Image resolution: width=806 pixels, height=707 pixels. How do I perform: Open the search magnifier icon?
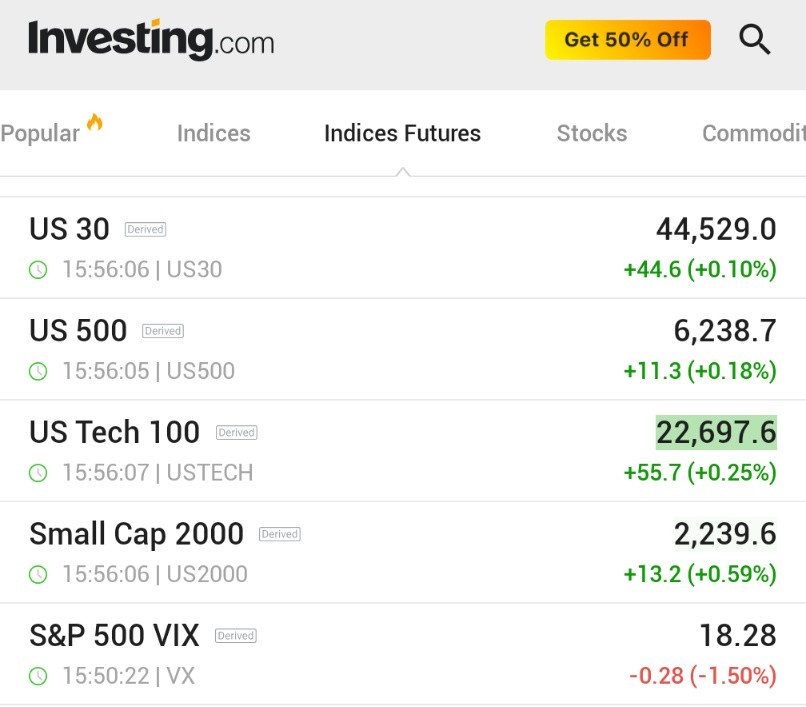[x=754, y=40]
